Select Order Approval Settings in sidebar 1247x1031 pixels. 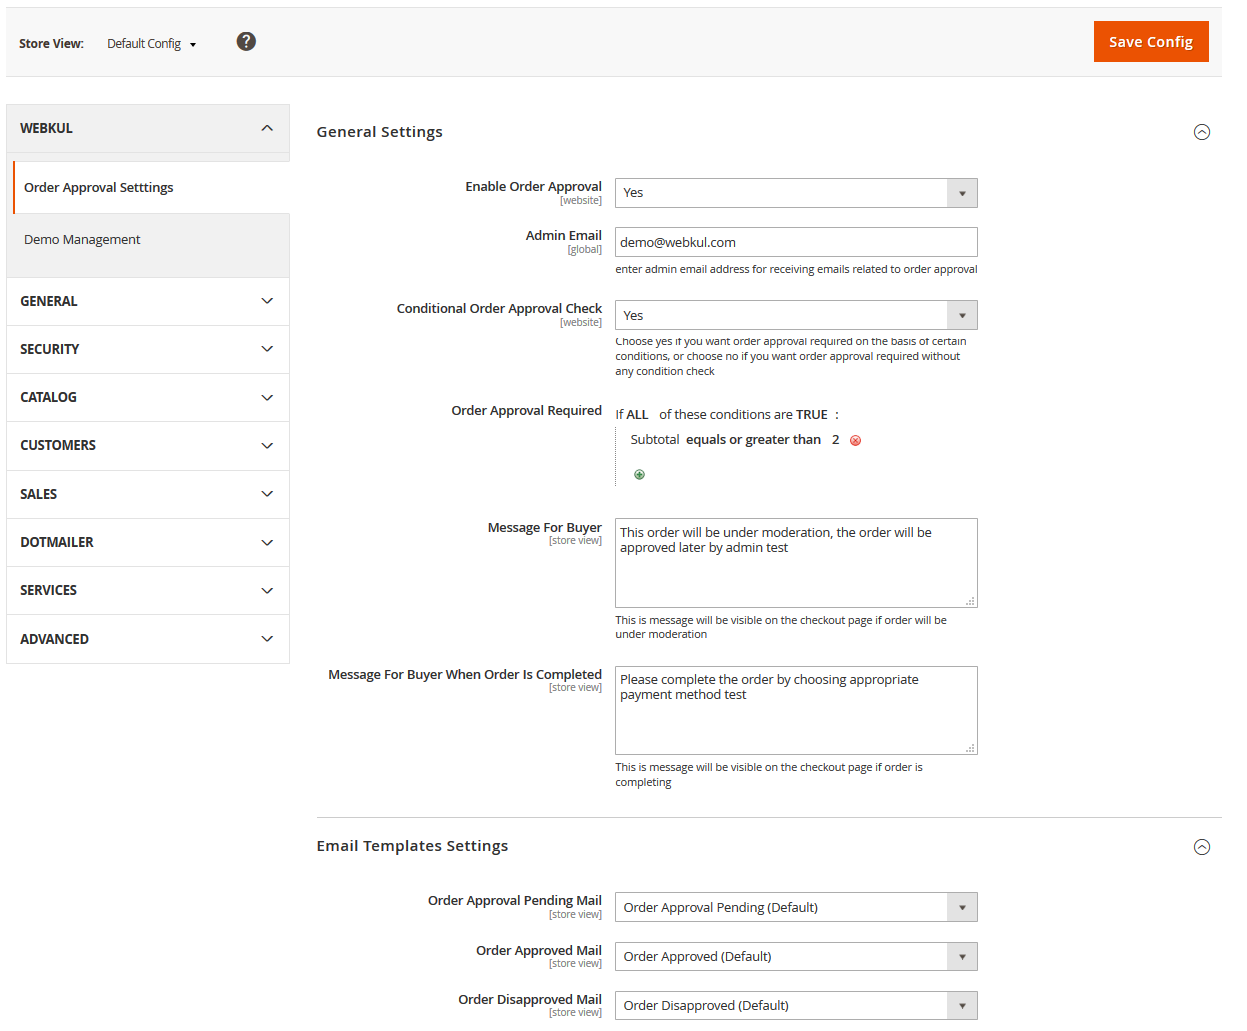click(x=99, y=188)
